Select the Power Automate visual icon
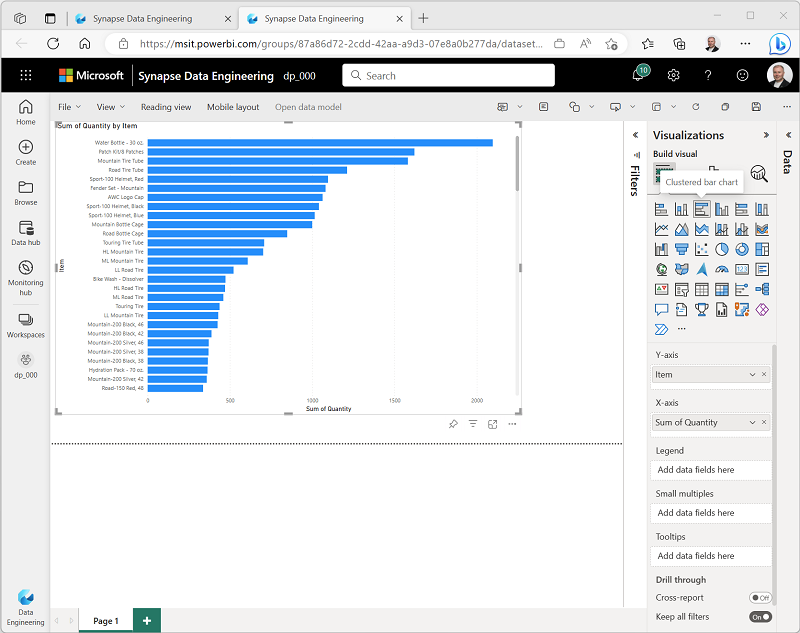Viewport: 800px width, 633px height. [x=661, y=330]
